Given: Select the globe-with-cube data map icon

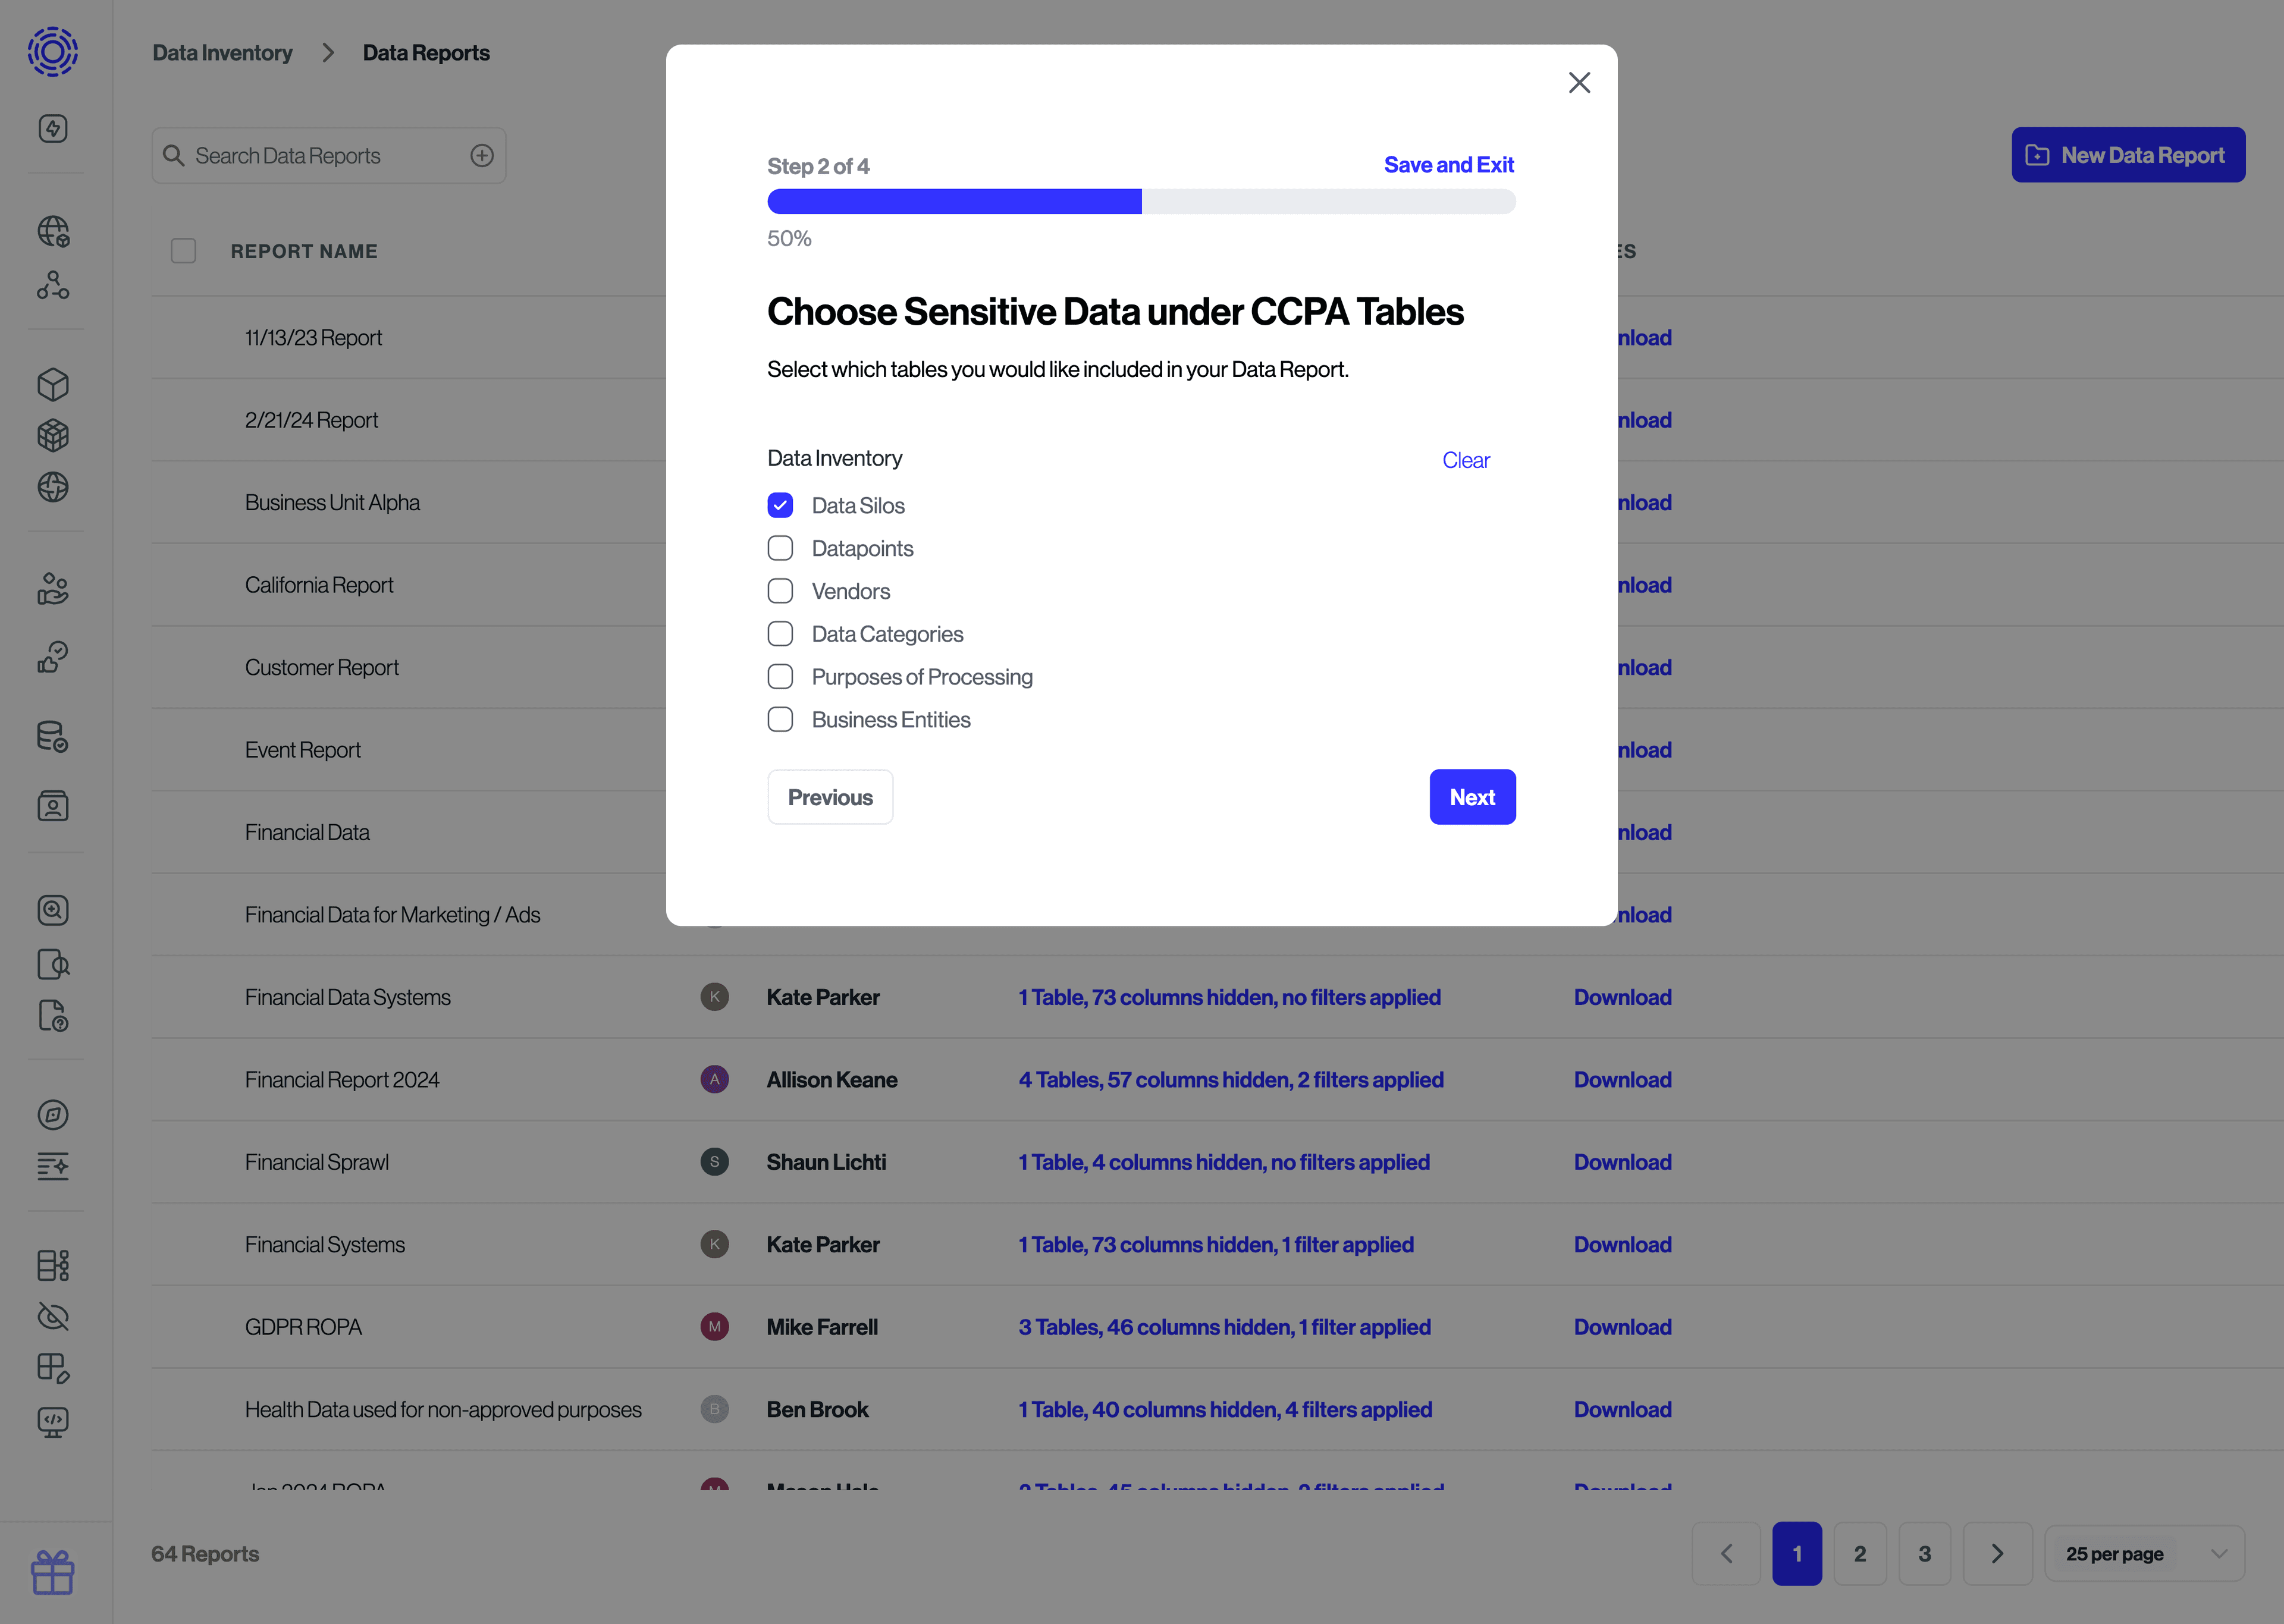Looking at the screenshot, I should 53,231.
